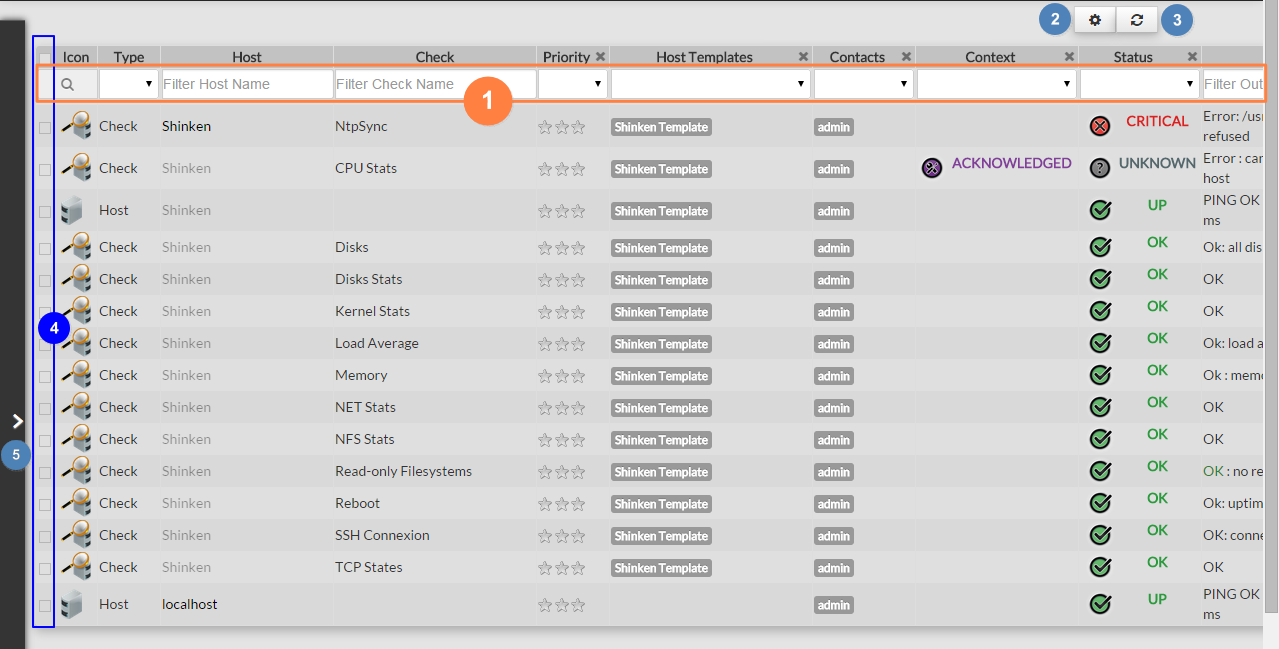Click the magnifier search filter icon
Screen dimensions: 1279x649
pos(68,85)
